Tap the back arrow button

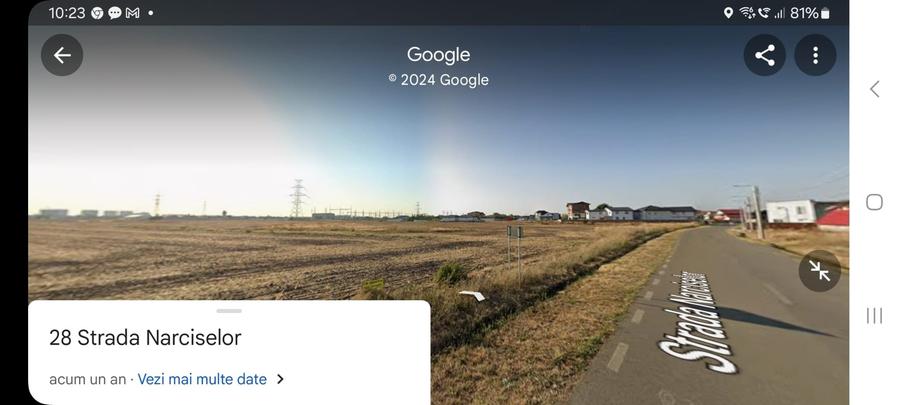(62, 55)
